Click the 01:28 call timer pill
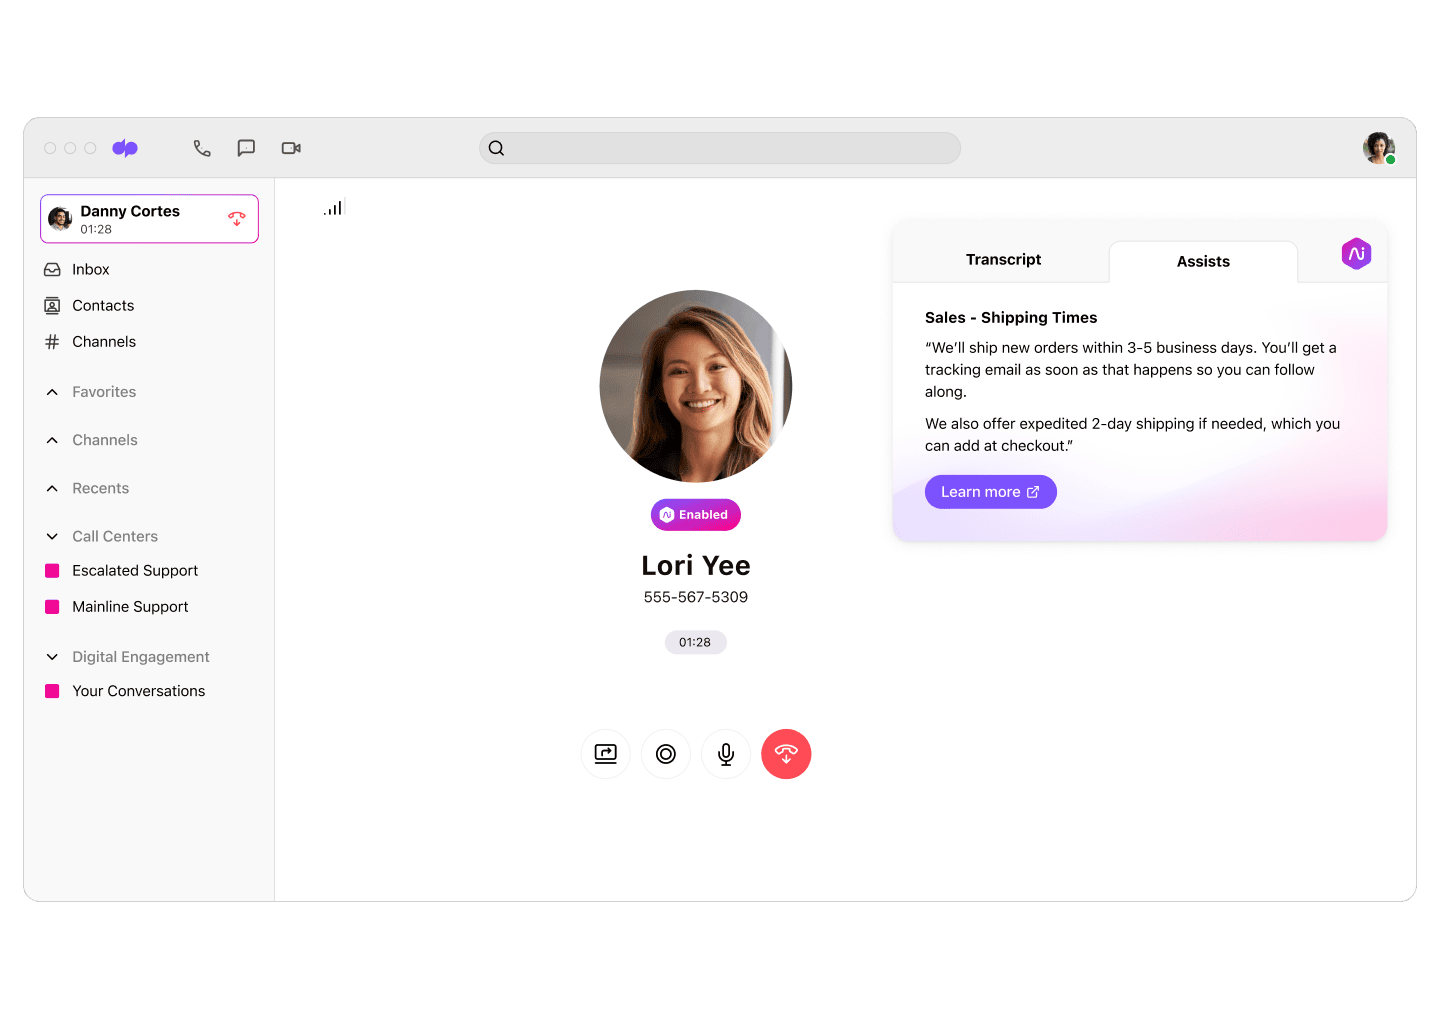The image size is (1440, 1020). pyautogui.click(x=695, y=642)
